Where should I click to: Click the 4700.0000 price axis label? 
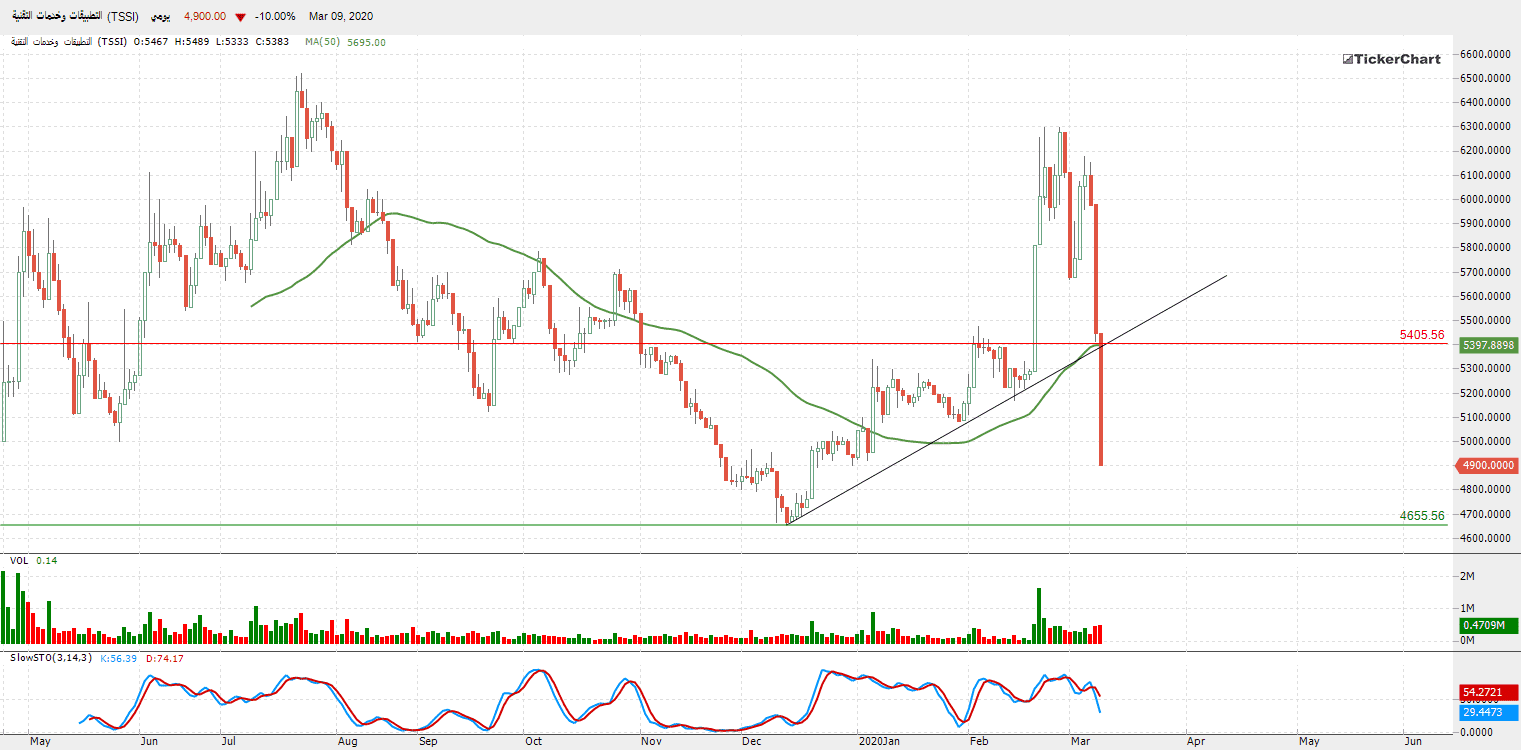[1486, 514]
